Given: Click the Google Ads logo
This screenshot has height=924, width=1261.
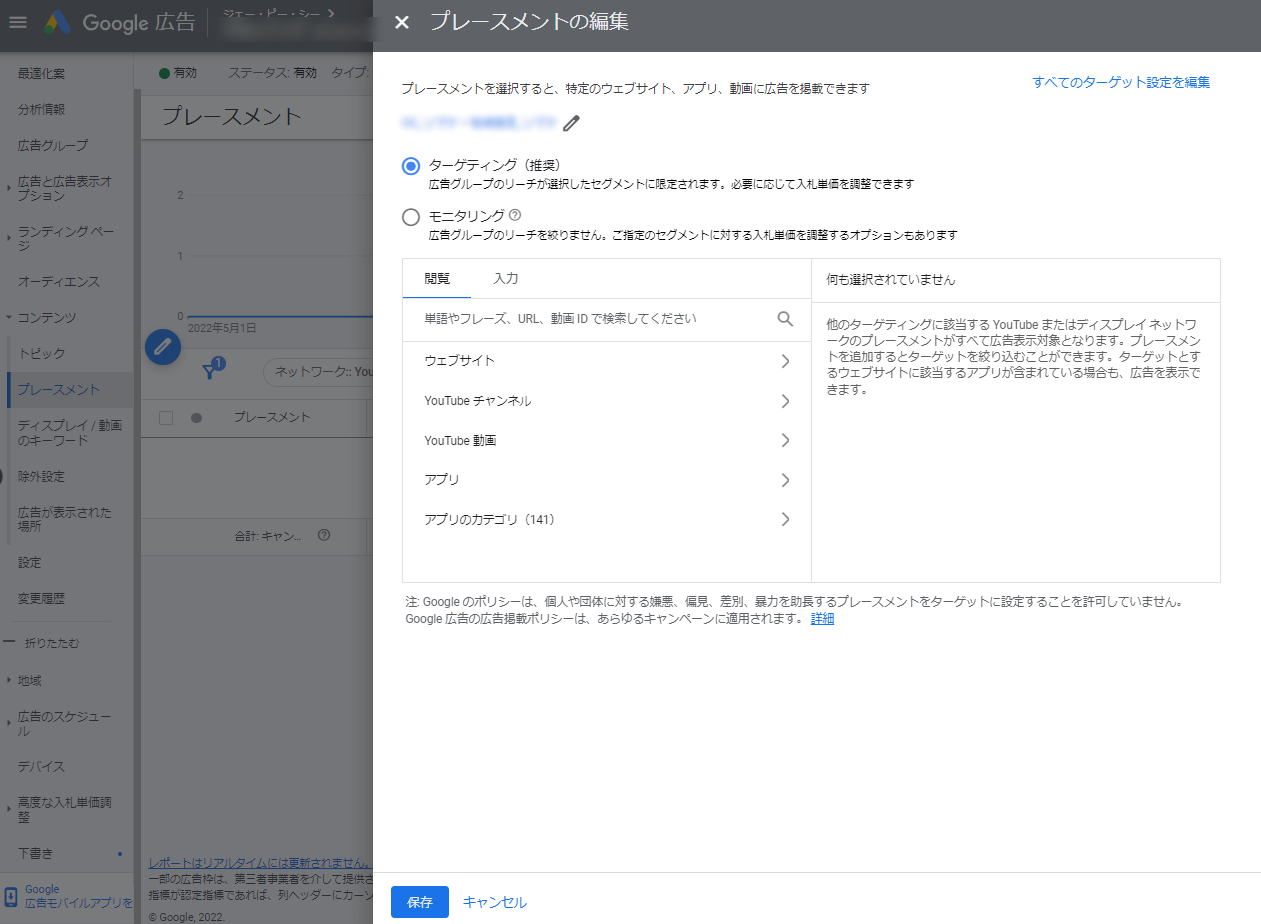Looking at the screenshot, I should [56, 22].
